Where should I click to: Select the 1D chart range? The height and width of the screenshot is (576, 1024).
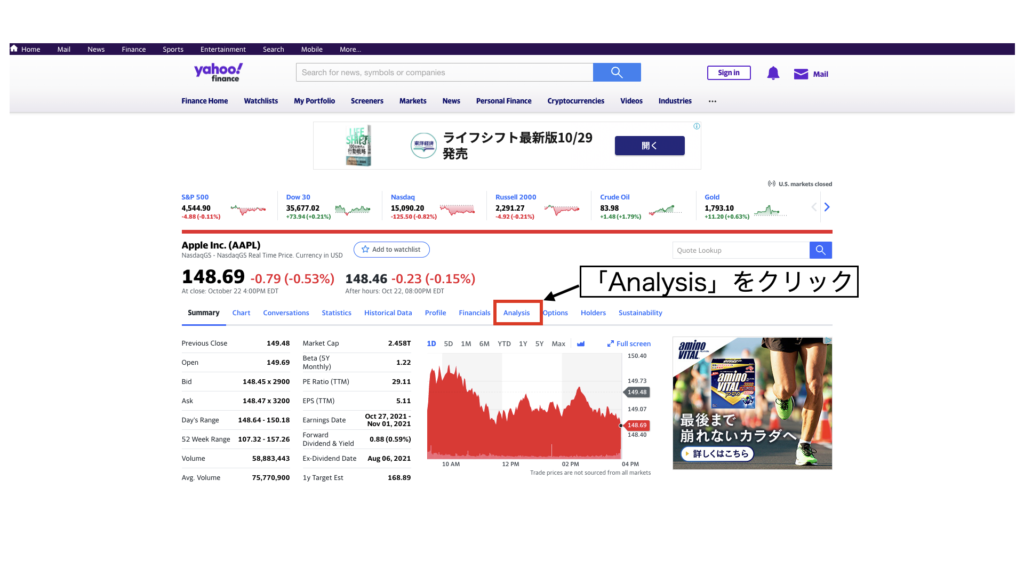tap(431, 344)
